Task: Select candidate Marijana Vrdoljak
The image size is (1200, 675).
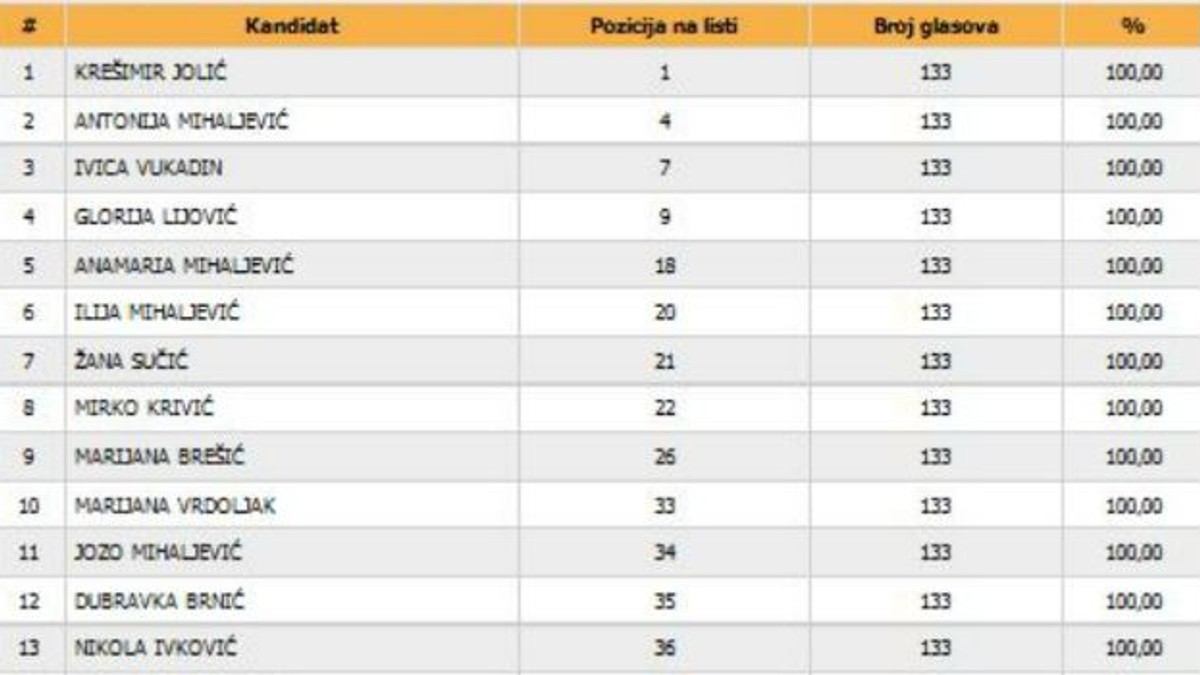Action: 175,506
